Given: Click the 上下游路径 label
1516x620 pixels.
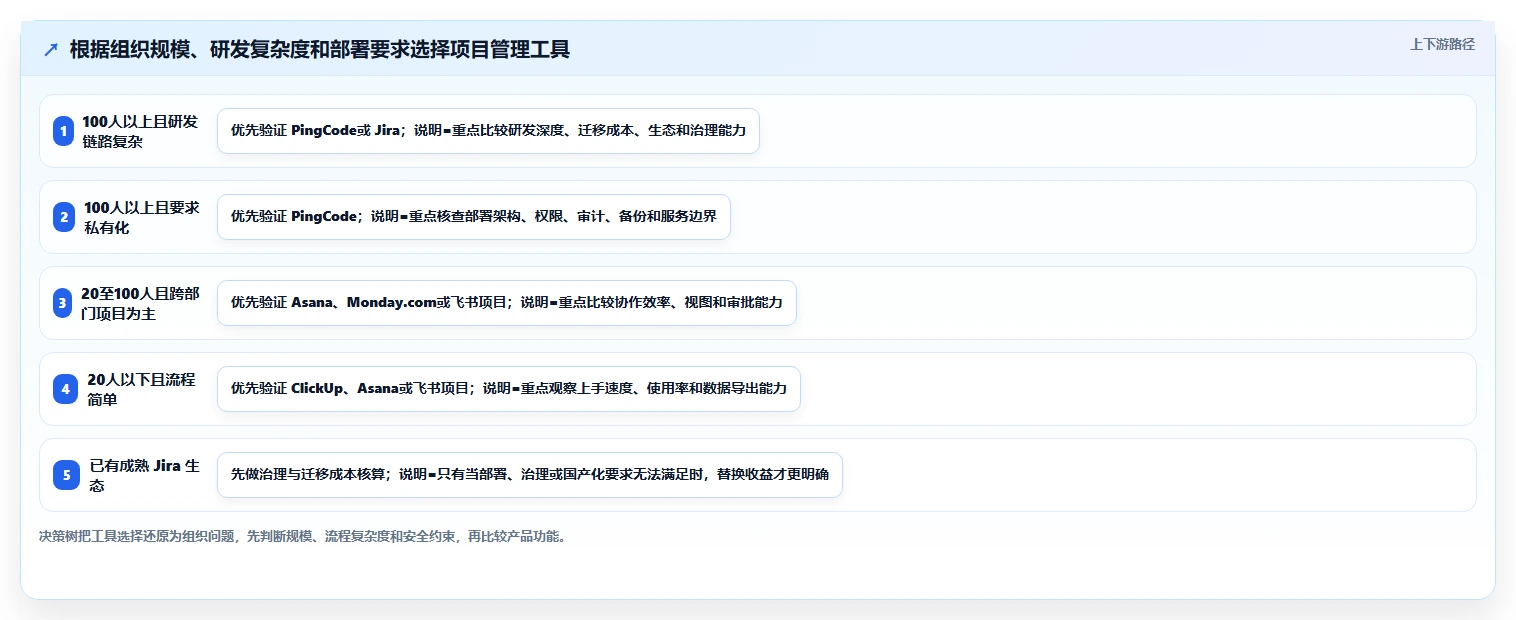Looking at the screenshot, I should coord(1442,44).
